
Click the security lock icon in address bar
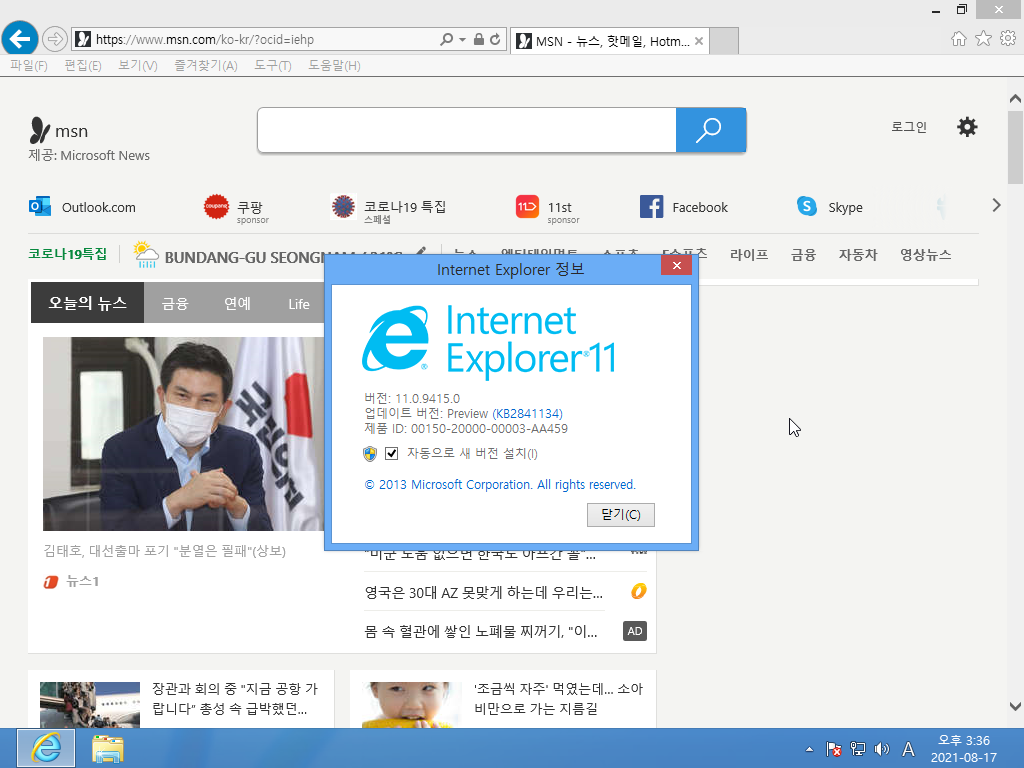click(479, 39)
